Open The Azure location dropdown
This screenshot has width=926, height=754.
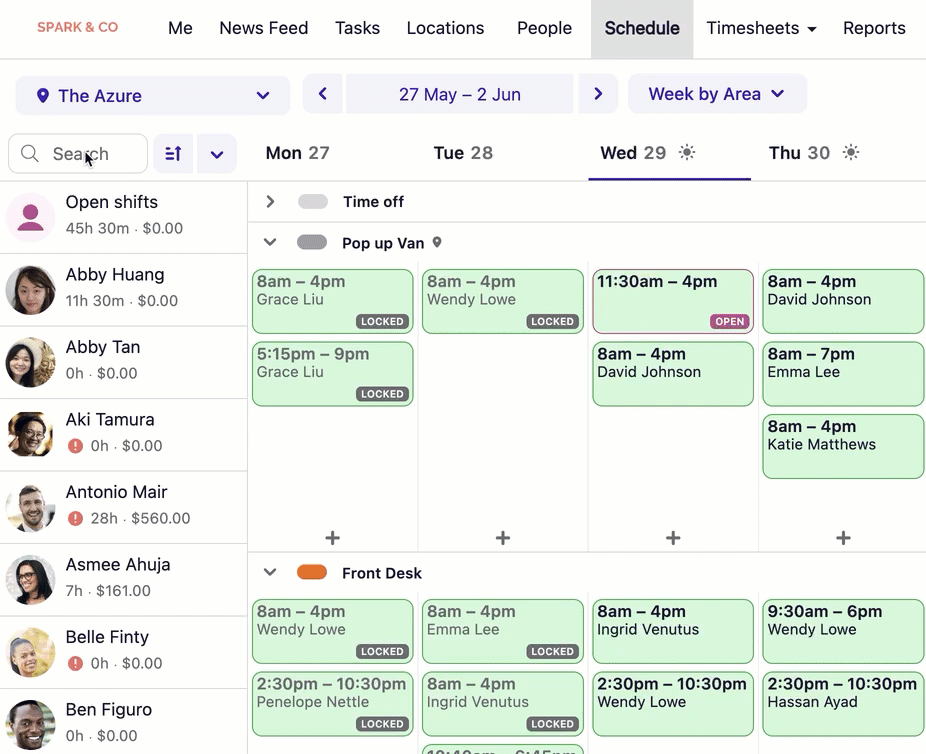click(152, 95)
